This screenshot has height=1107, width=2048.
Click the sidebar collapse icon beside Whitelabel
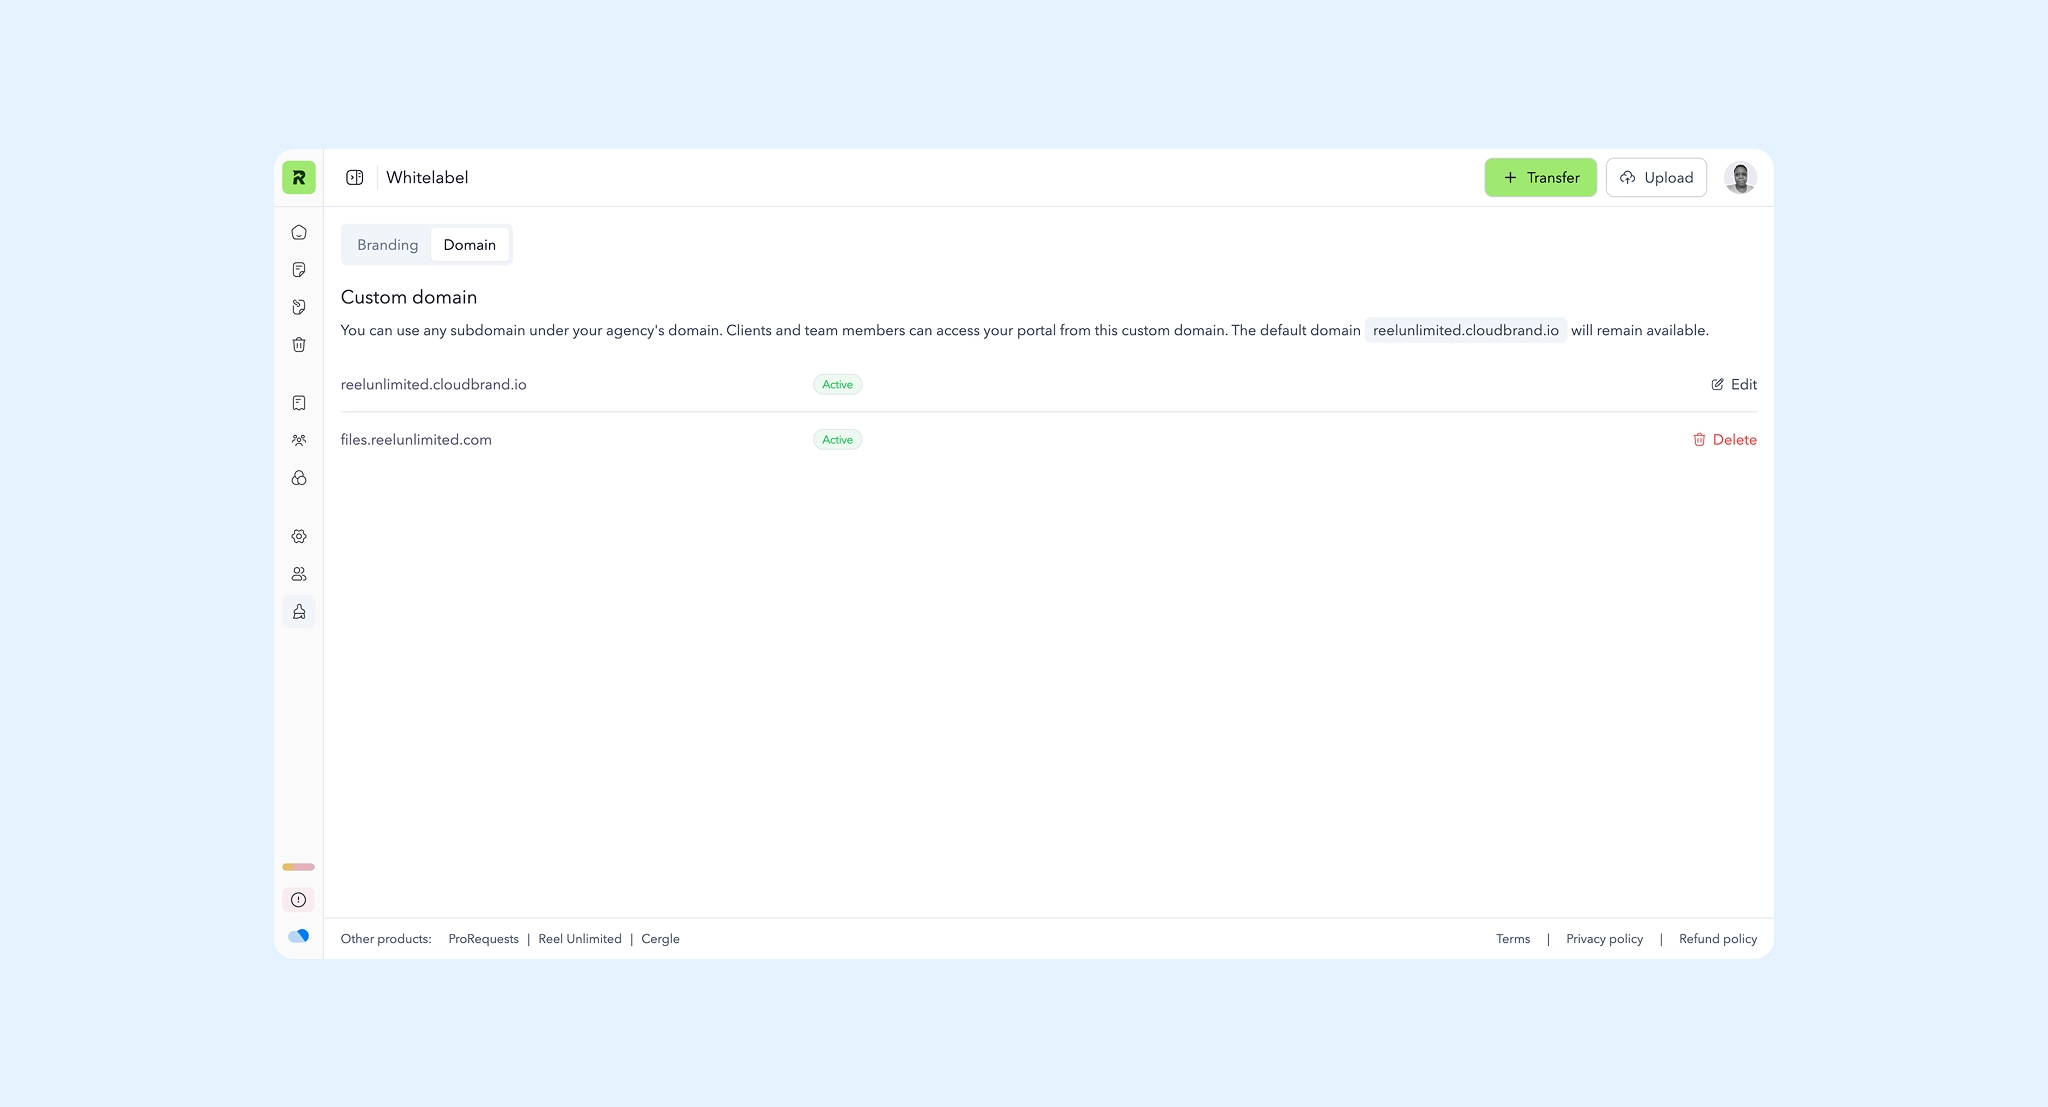coord(355,177)
